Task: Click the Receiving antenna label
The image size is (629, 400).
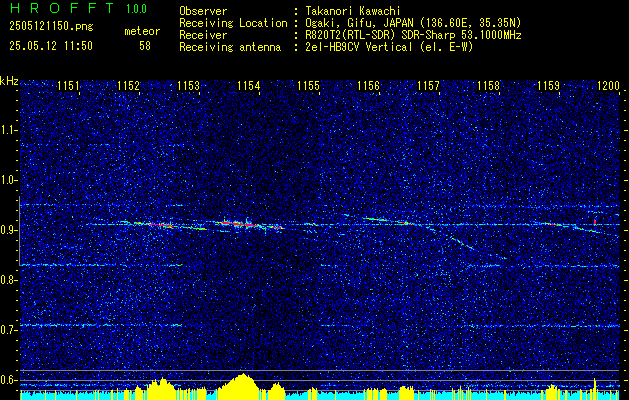Action: click(230, 47)
